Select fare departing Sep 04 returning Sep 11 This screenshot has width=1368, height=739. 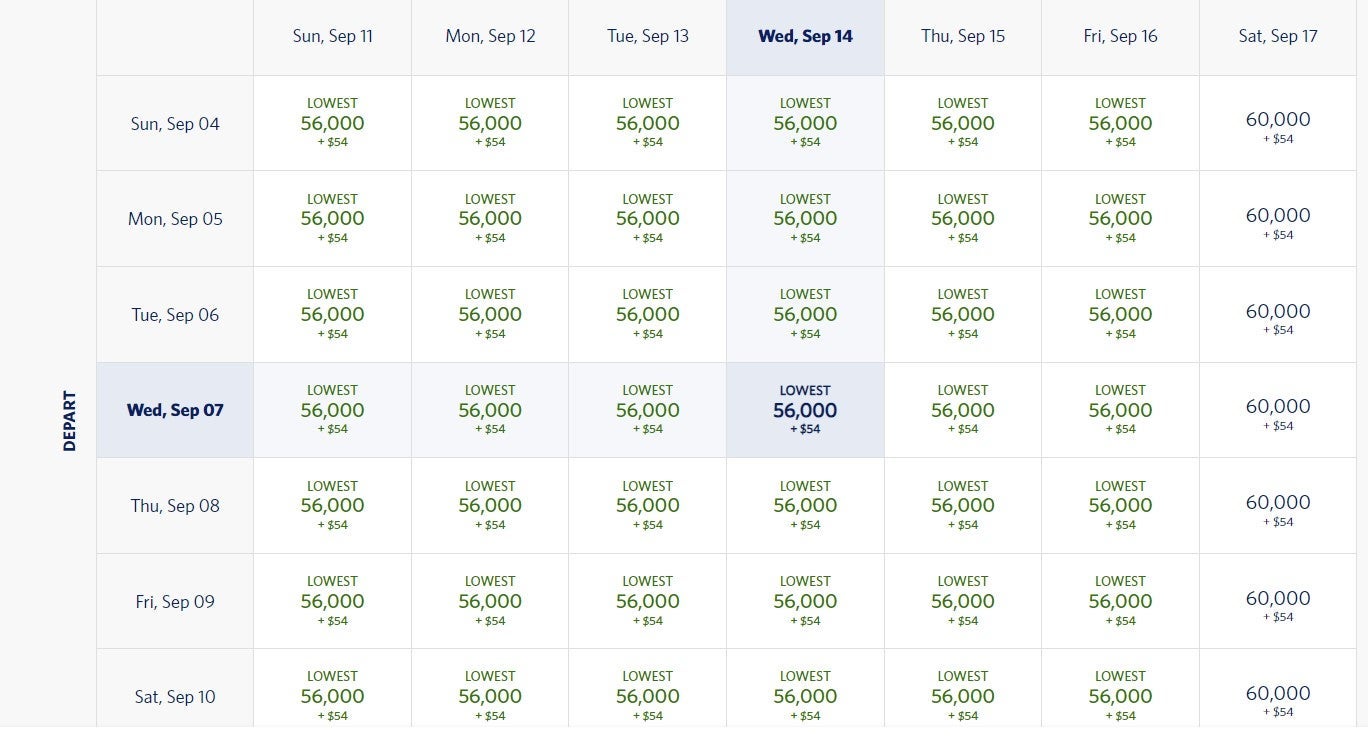point(332,123)
